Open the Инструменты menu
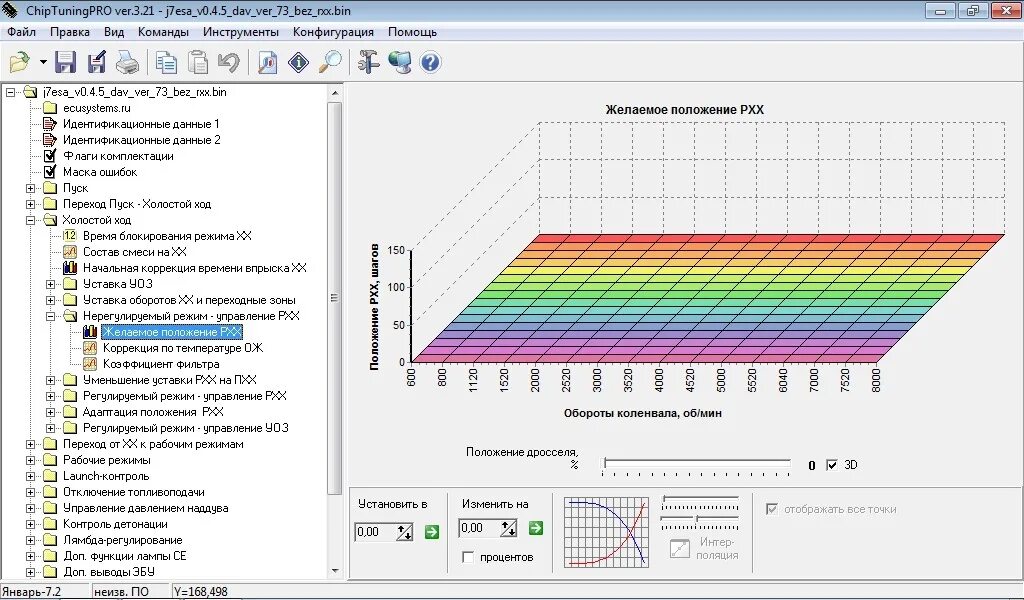Viewport: 1024px width, 600px height. tap(240, 32)
